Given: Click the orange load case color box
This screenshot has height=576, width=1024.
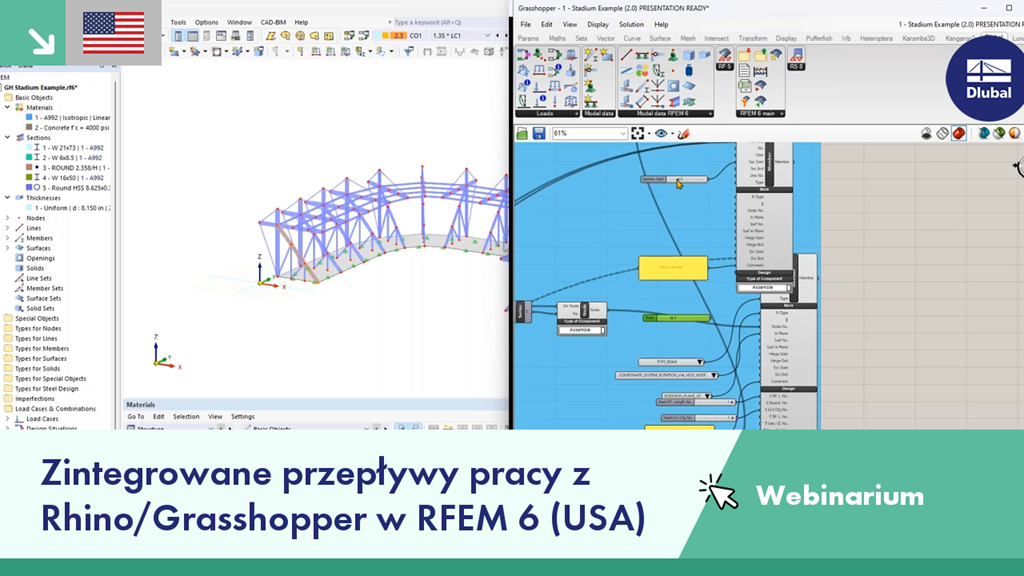Looking at the screenshot, I should pos(398,36).
